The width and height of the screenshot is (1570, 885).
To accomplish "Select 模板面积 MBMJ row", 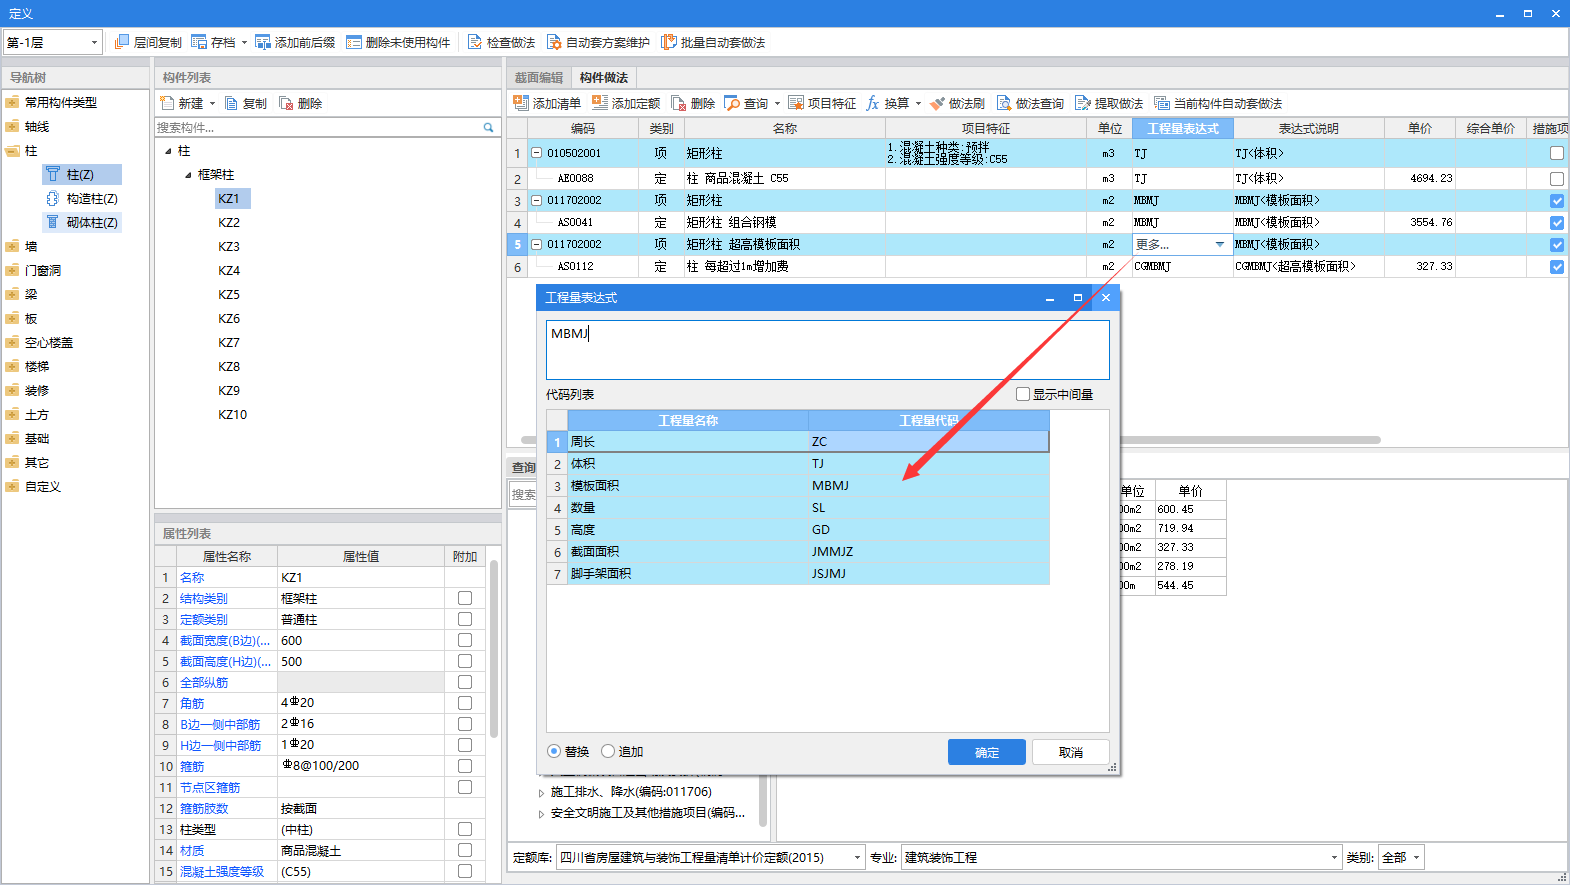I will [798, 485].
